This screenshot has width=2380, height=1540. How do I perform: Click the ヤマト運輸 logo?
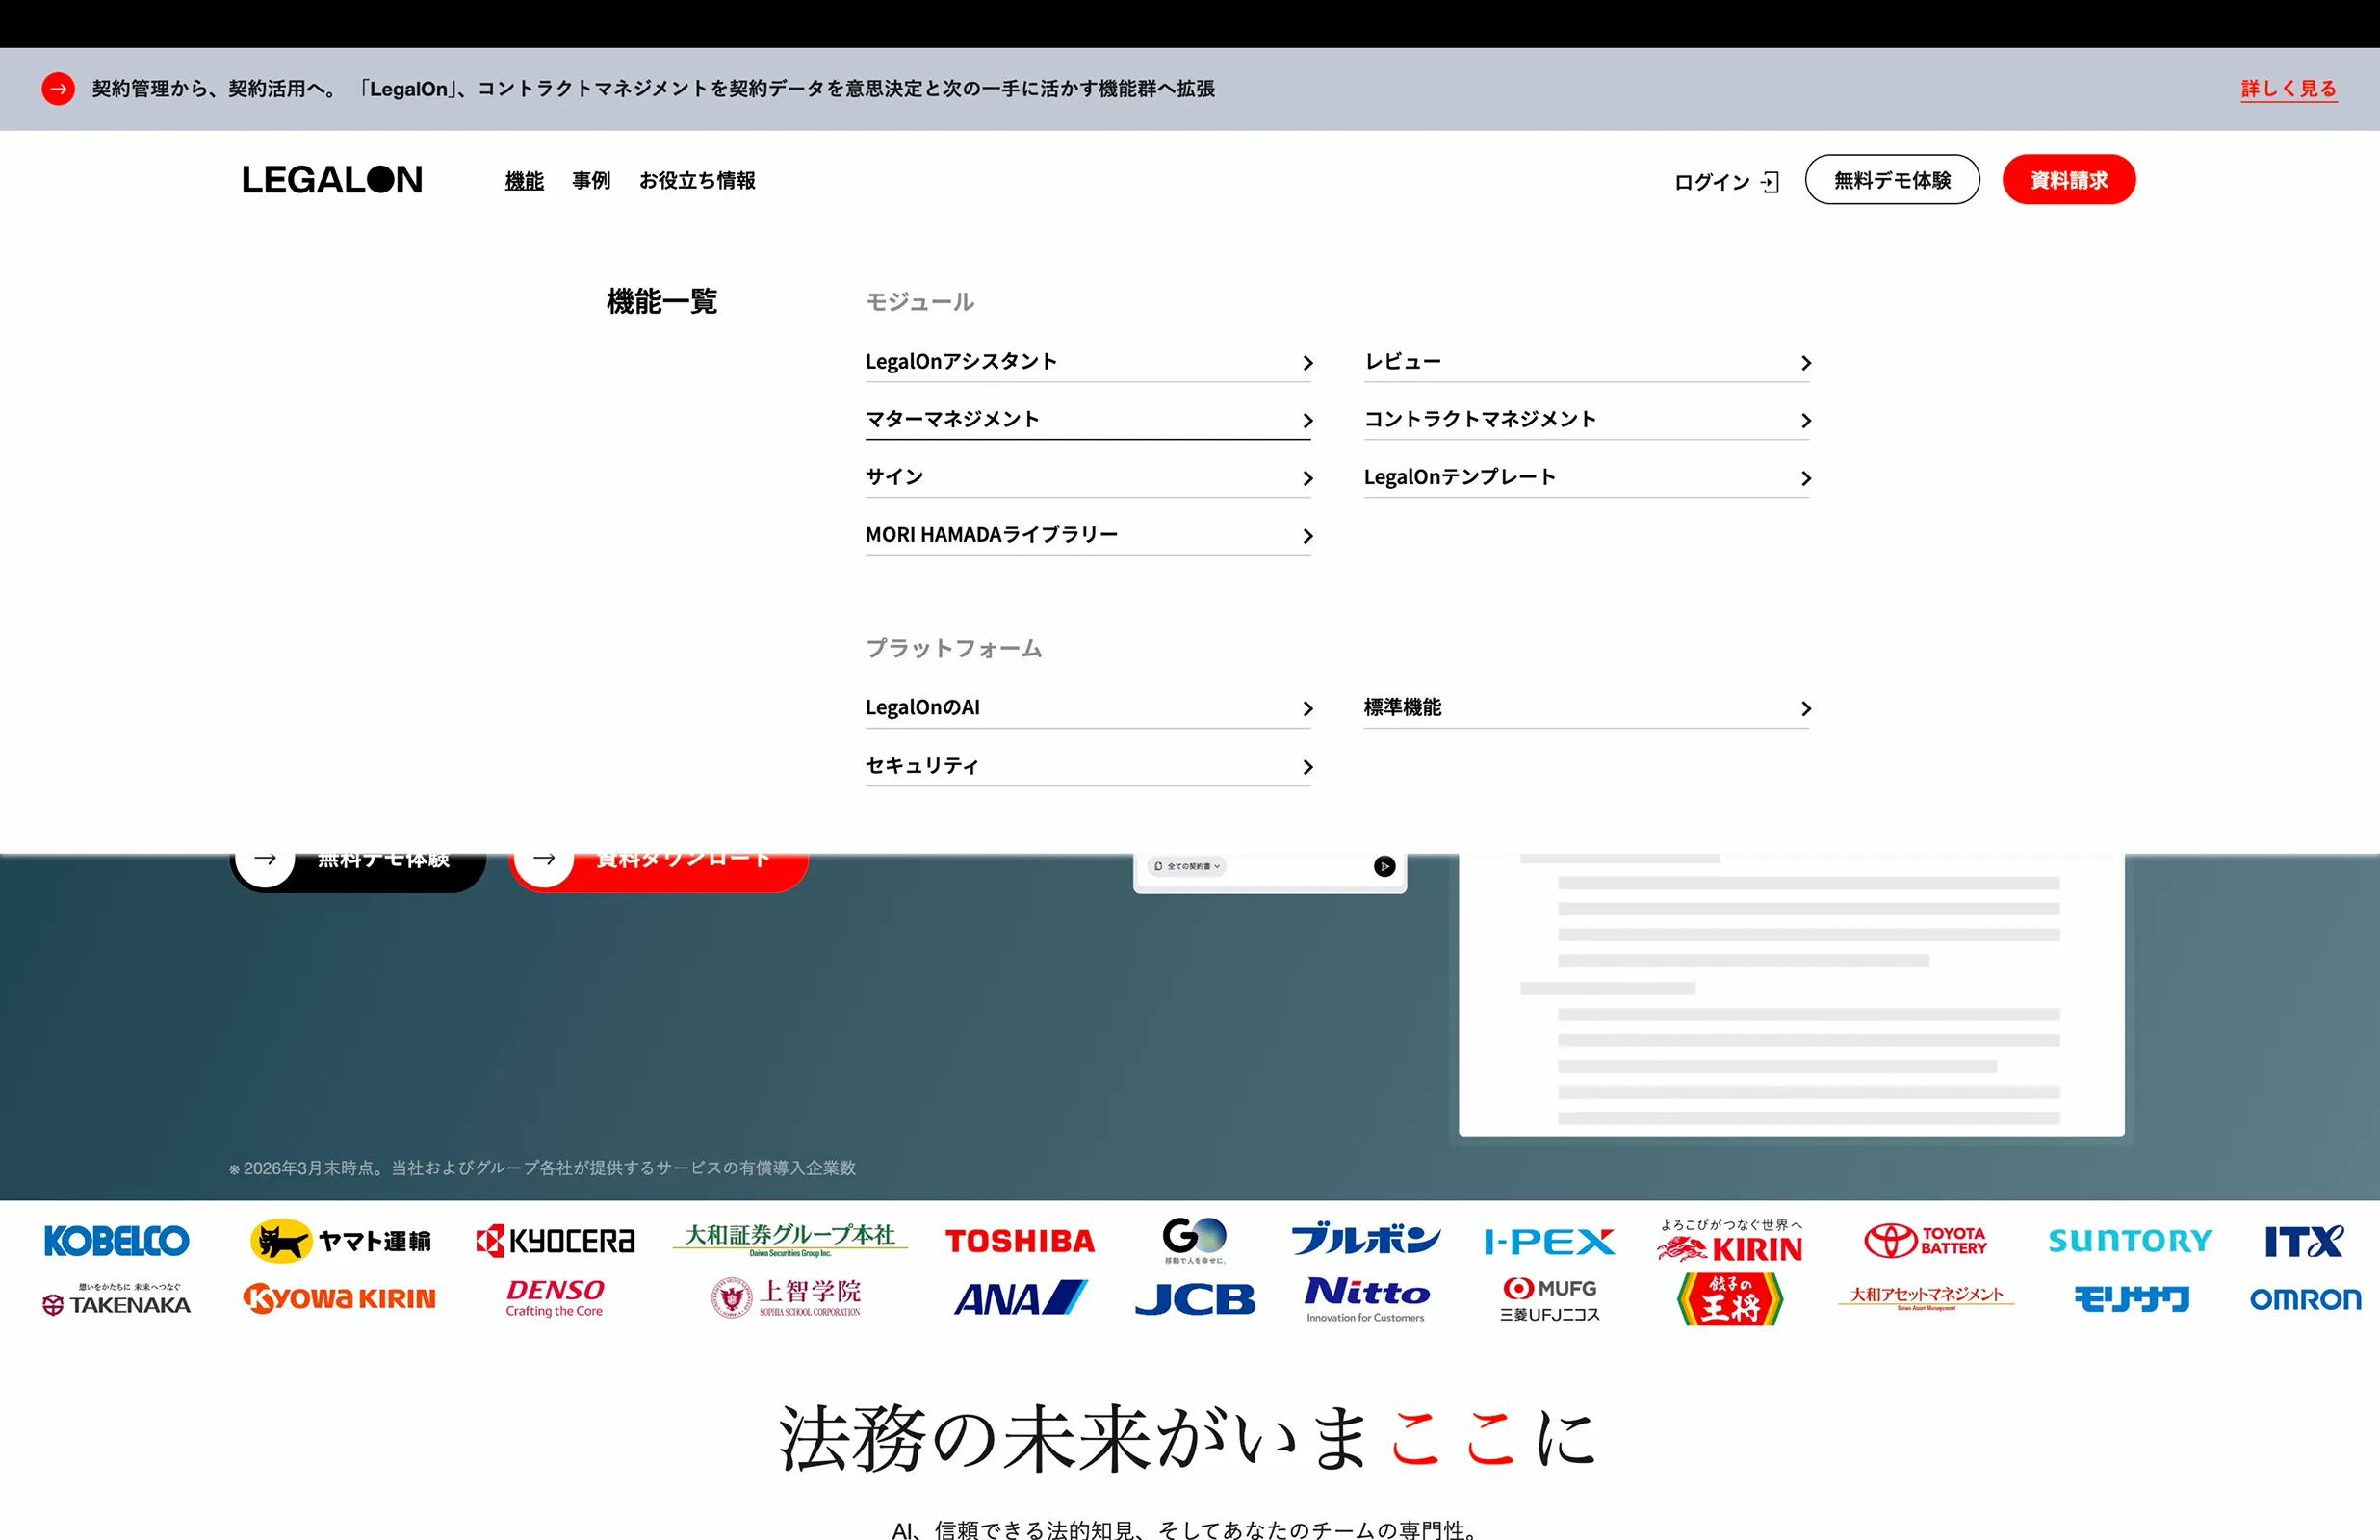[340, 1241]
